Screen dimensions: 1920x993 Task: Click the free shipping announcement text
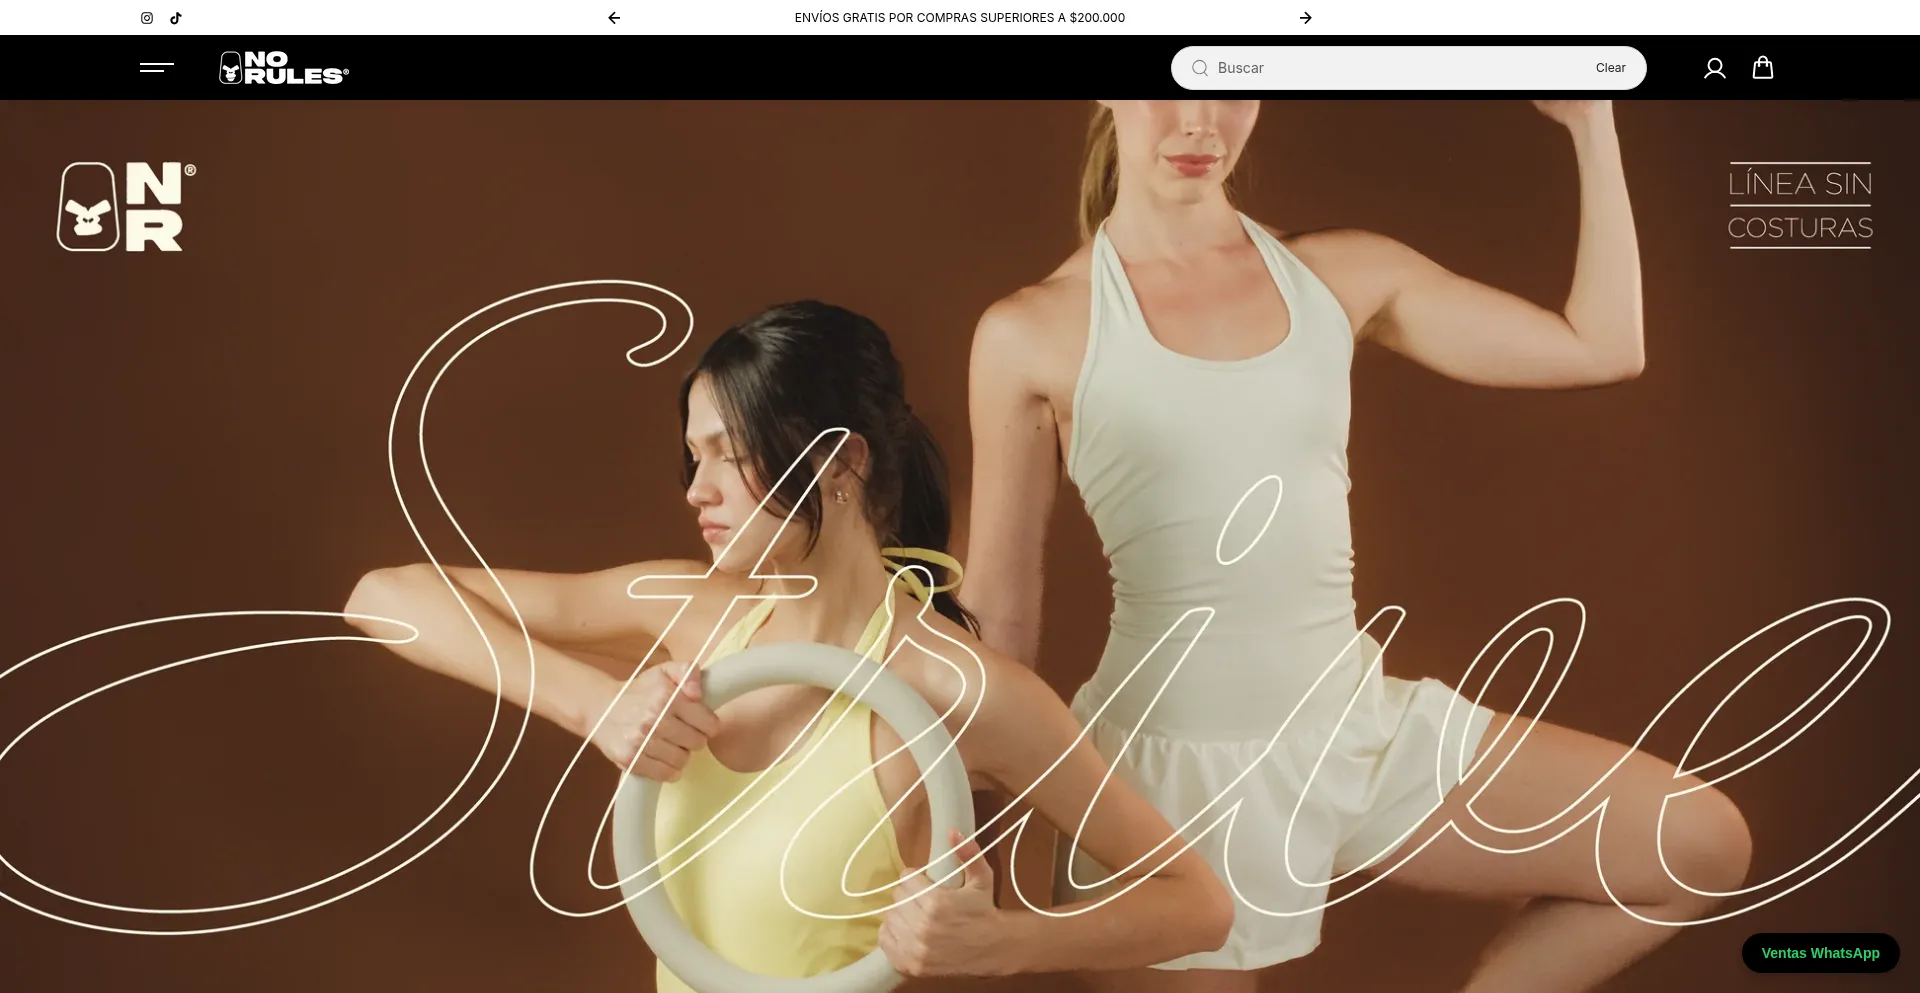(x=959, y=18)
